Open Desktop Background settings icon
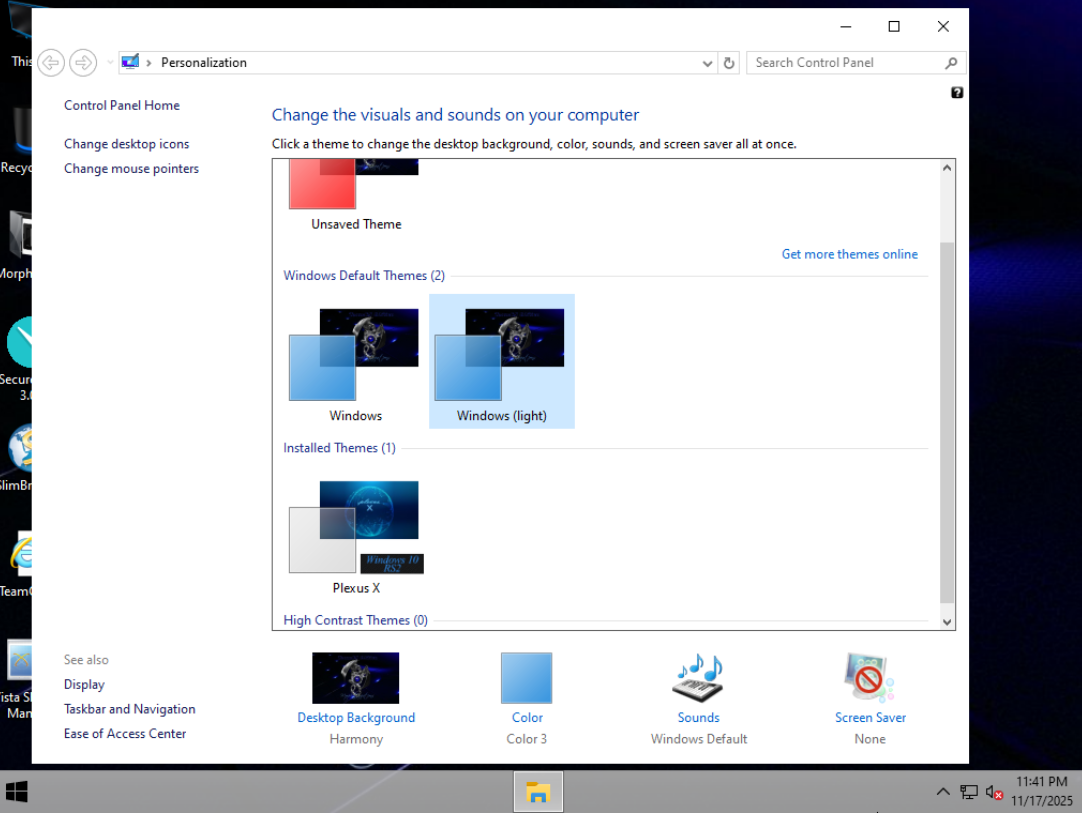1082x813 pixels. pos(355,678)
